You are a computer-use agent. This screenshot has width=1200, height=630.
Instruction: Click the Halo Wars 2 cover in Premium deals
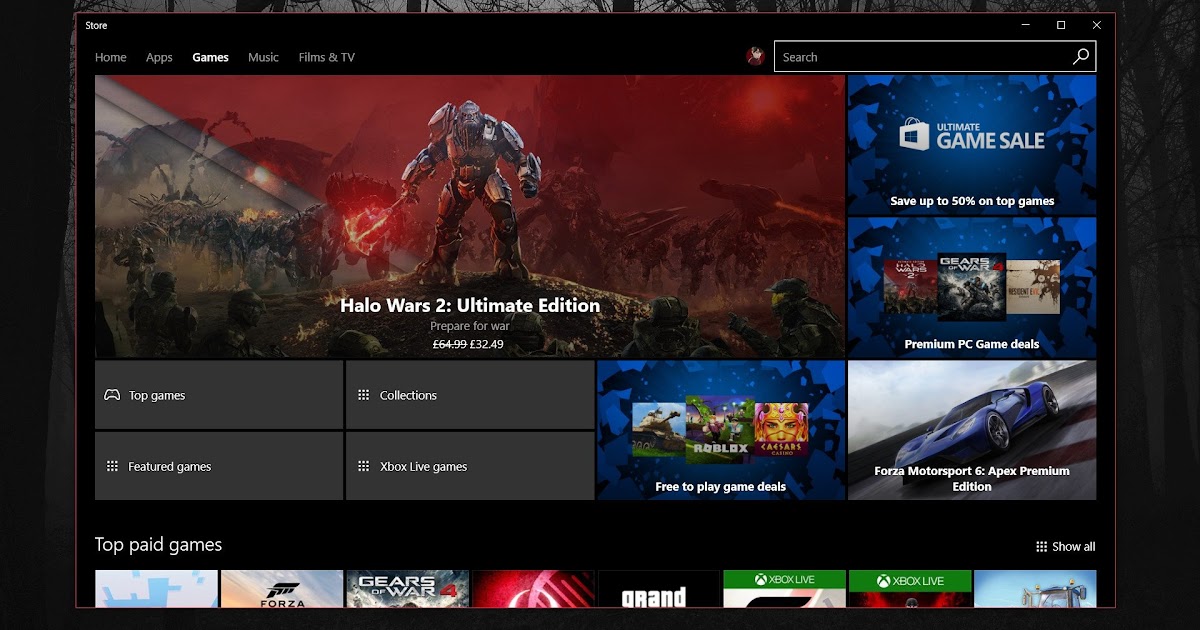pos(910,287)
